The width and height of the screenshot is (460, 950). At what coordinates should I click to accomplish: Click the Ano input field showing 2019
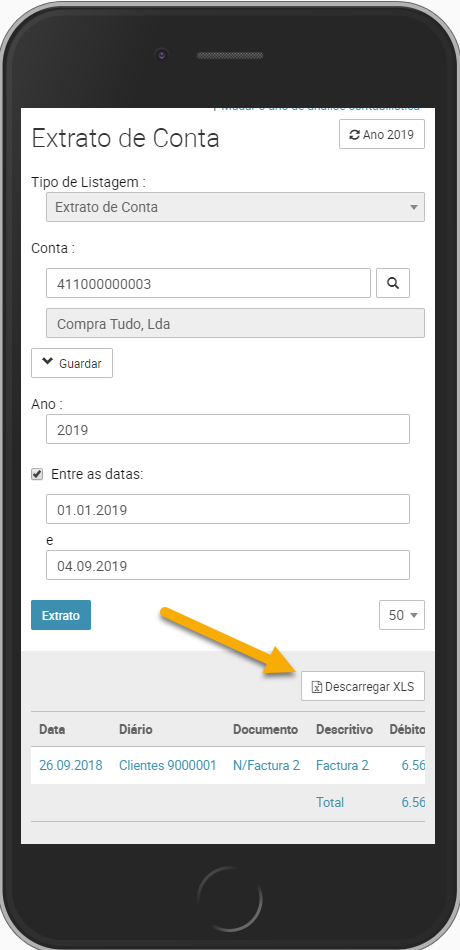tap(228, 429)
